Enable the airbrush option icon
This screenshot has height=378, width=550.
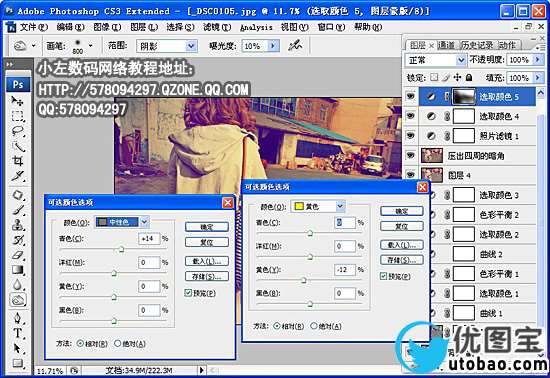295,45
